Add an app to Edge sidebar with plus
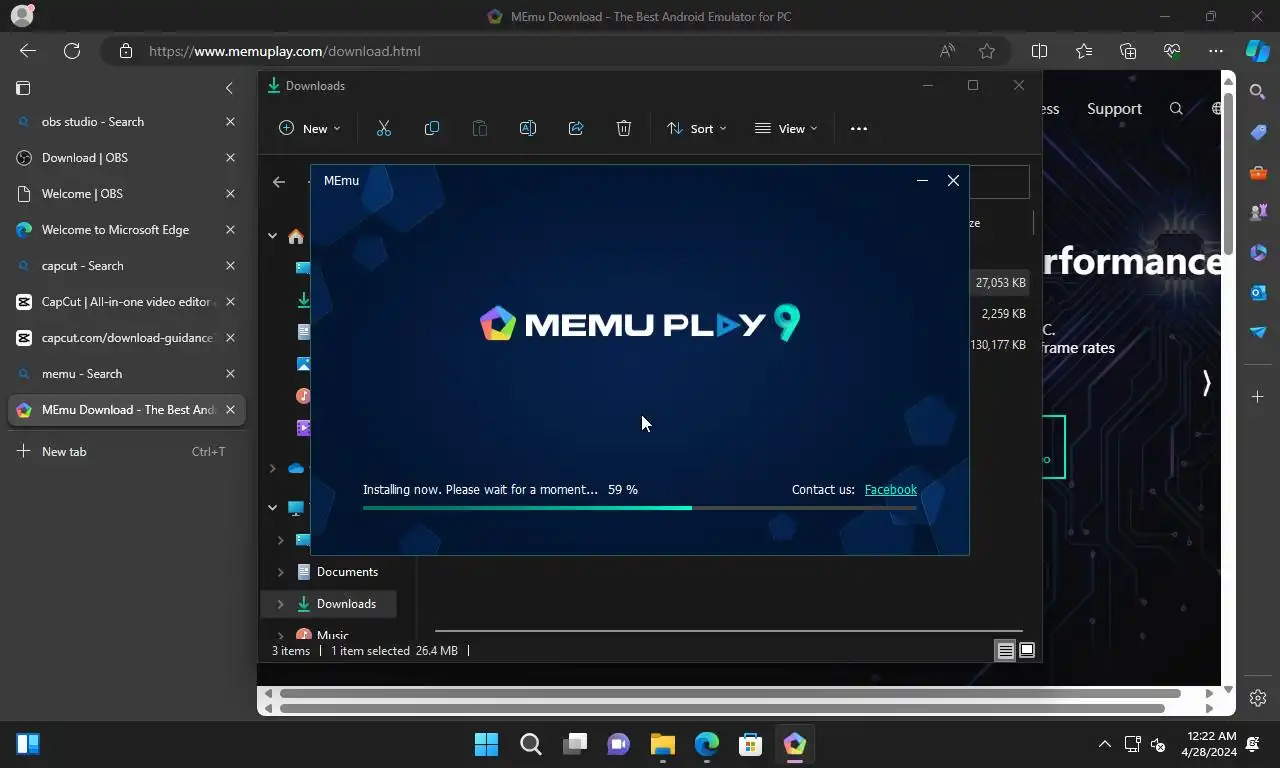Viewport: 1280px width, 768px height. click(1258, 397)
